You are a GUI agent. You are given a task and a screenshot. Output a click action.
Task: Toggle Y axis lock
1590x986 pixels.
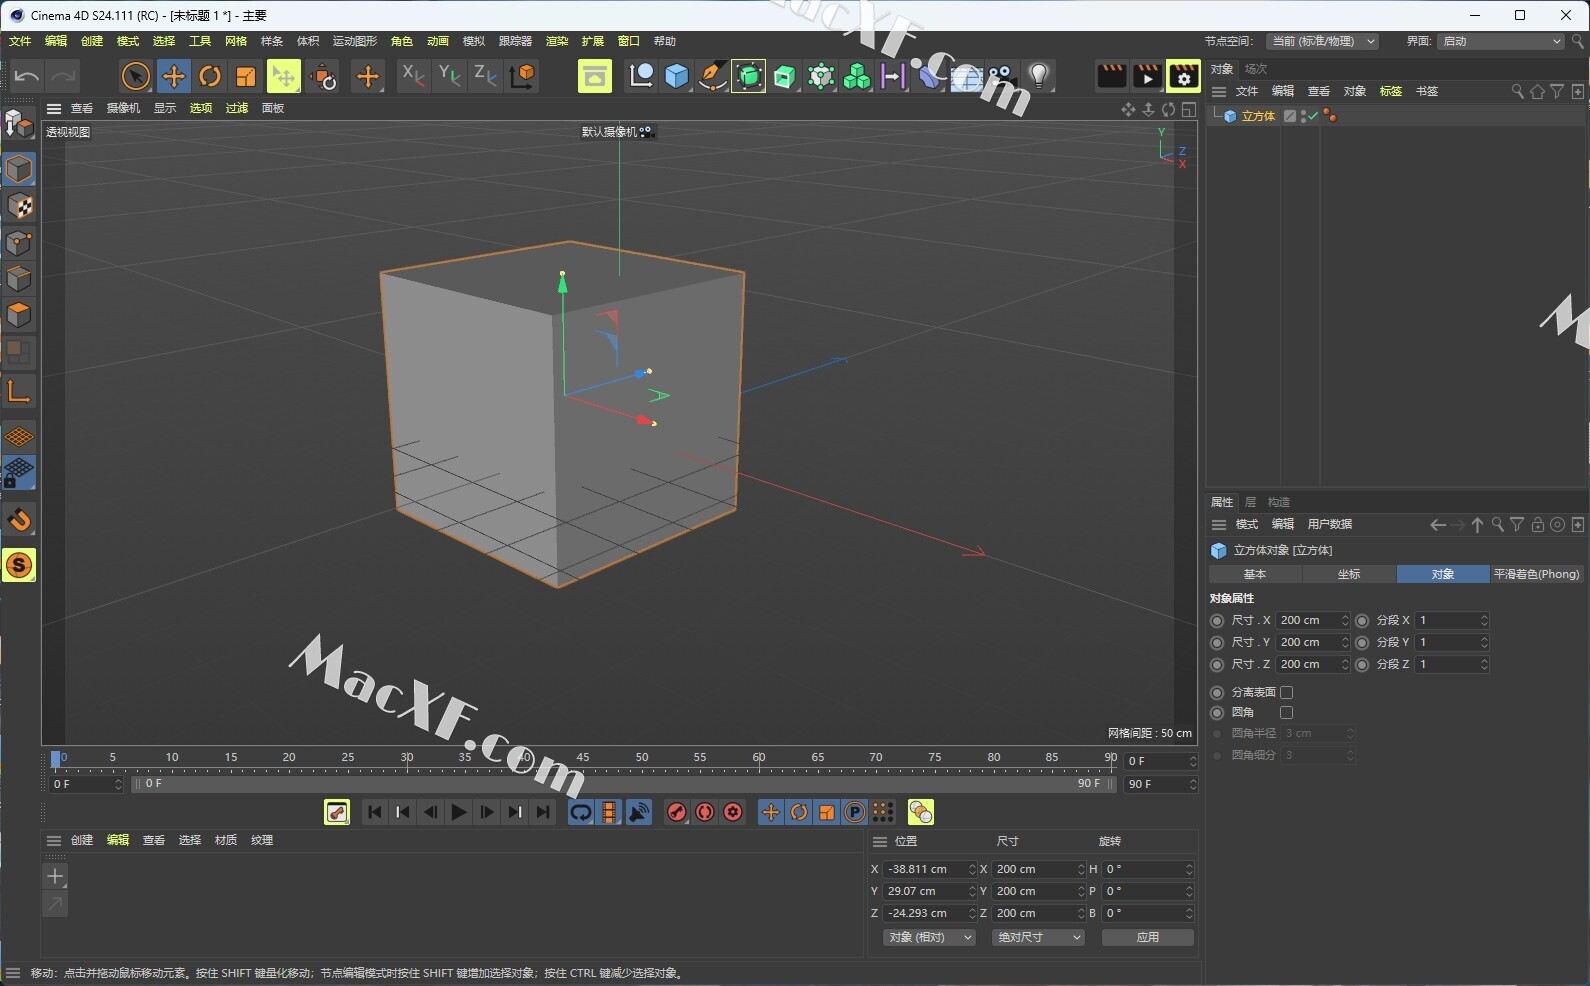[x=449, y=75]
